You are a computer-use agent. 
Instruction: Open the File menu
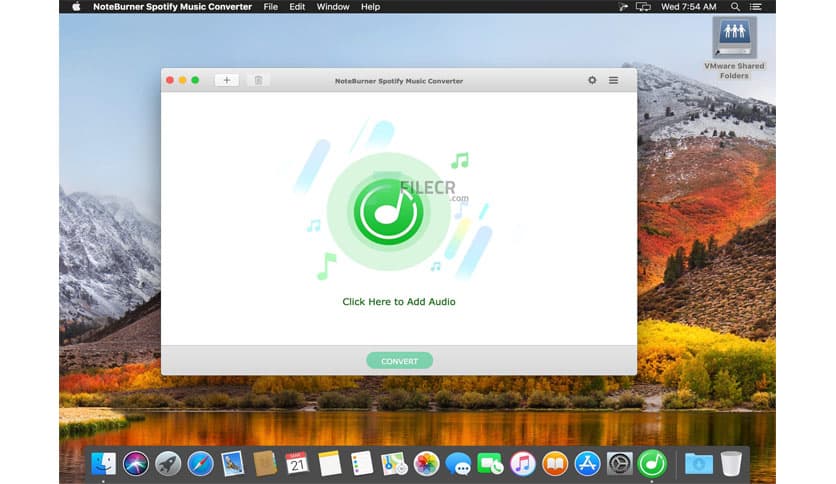(x=271, y=6)
